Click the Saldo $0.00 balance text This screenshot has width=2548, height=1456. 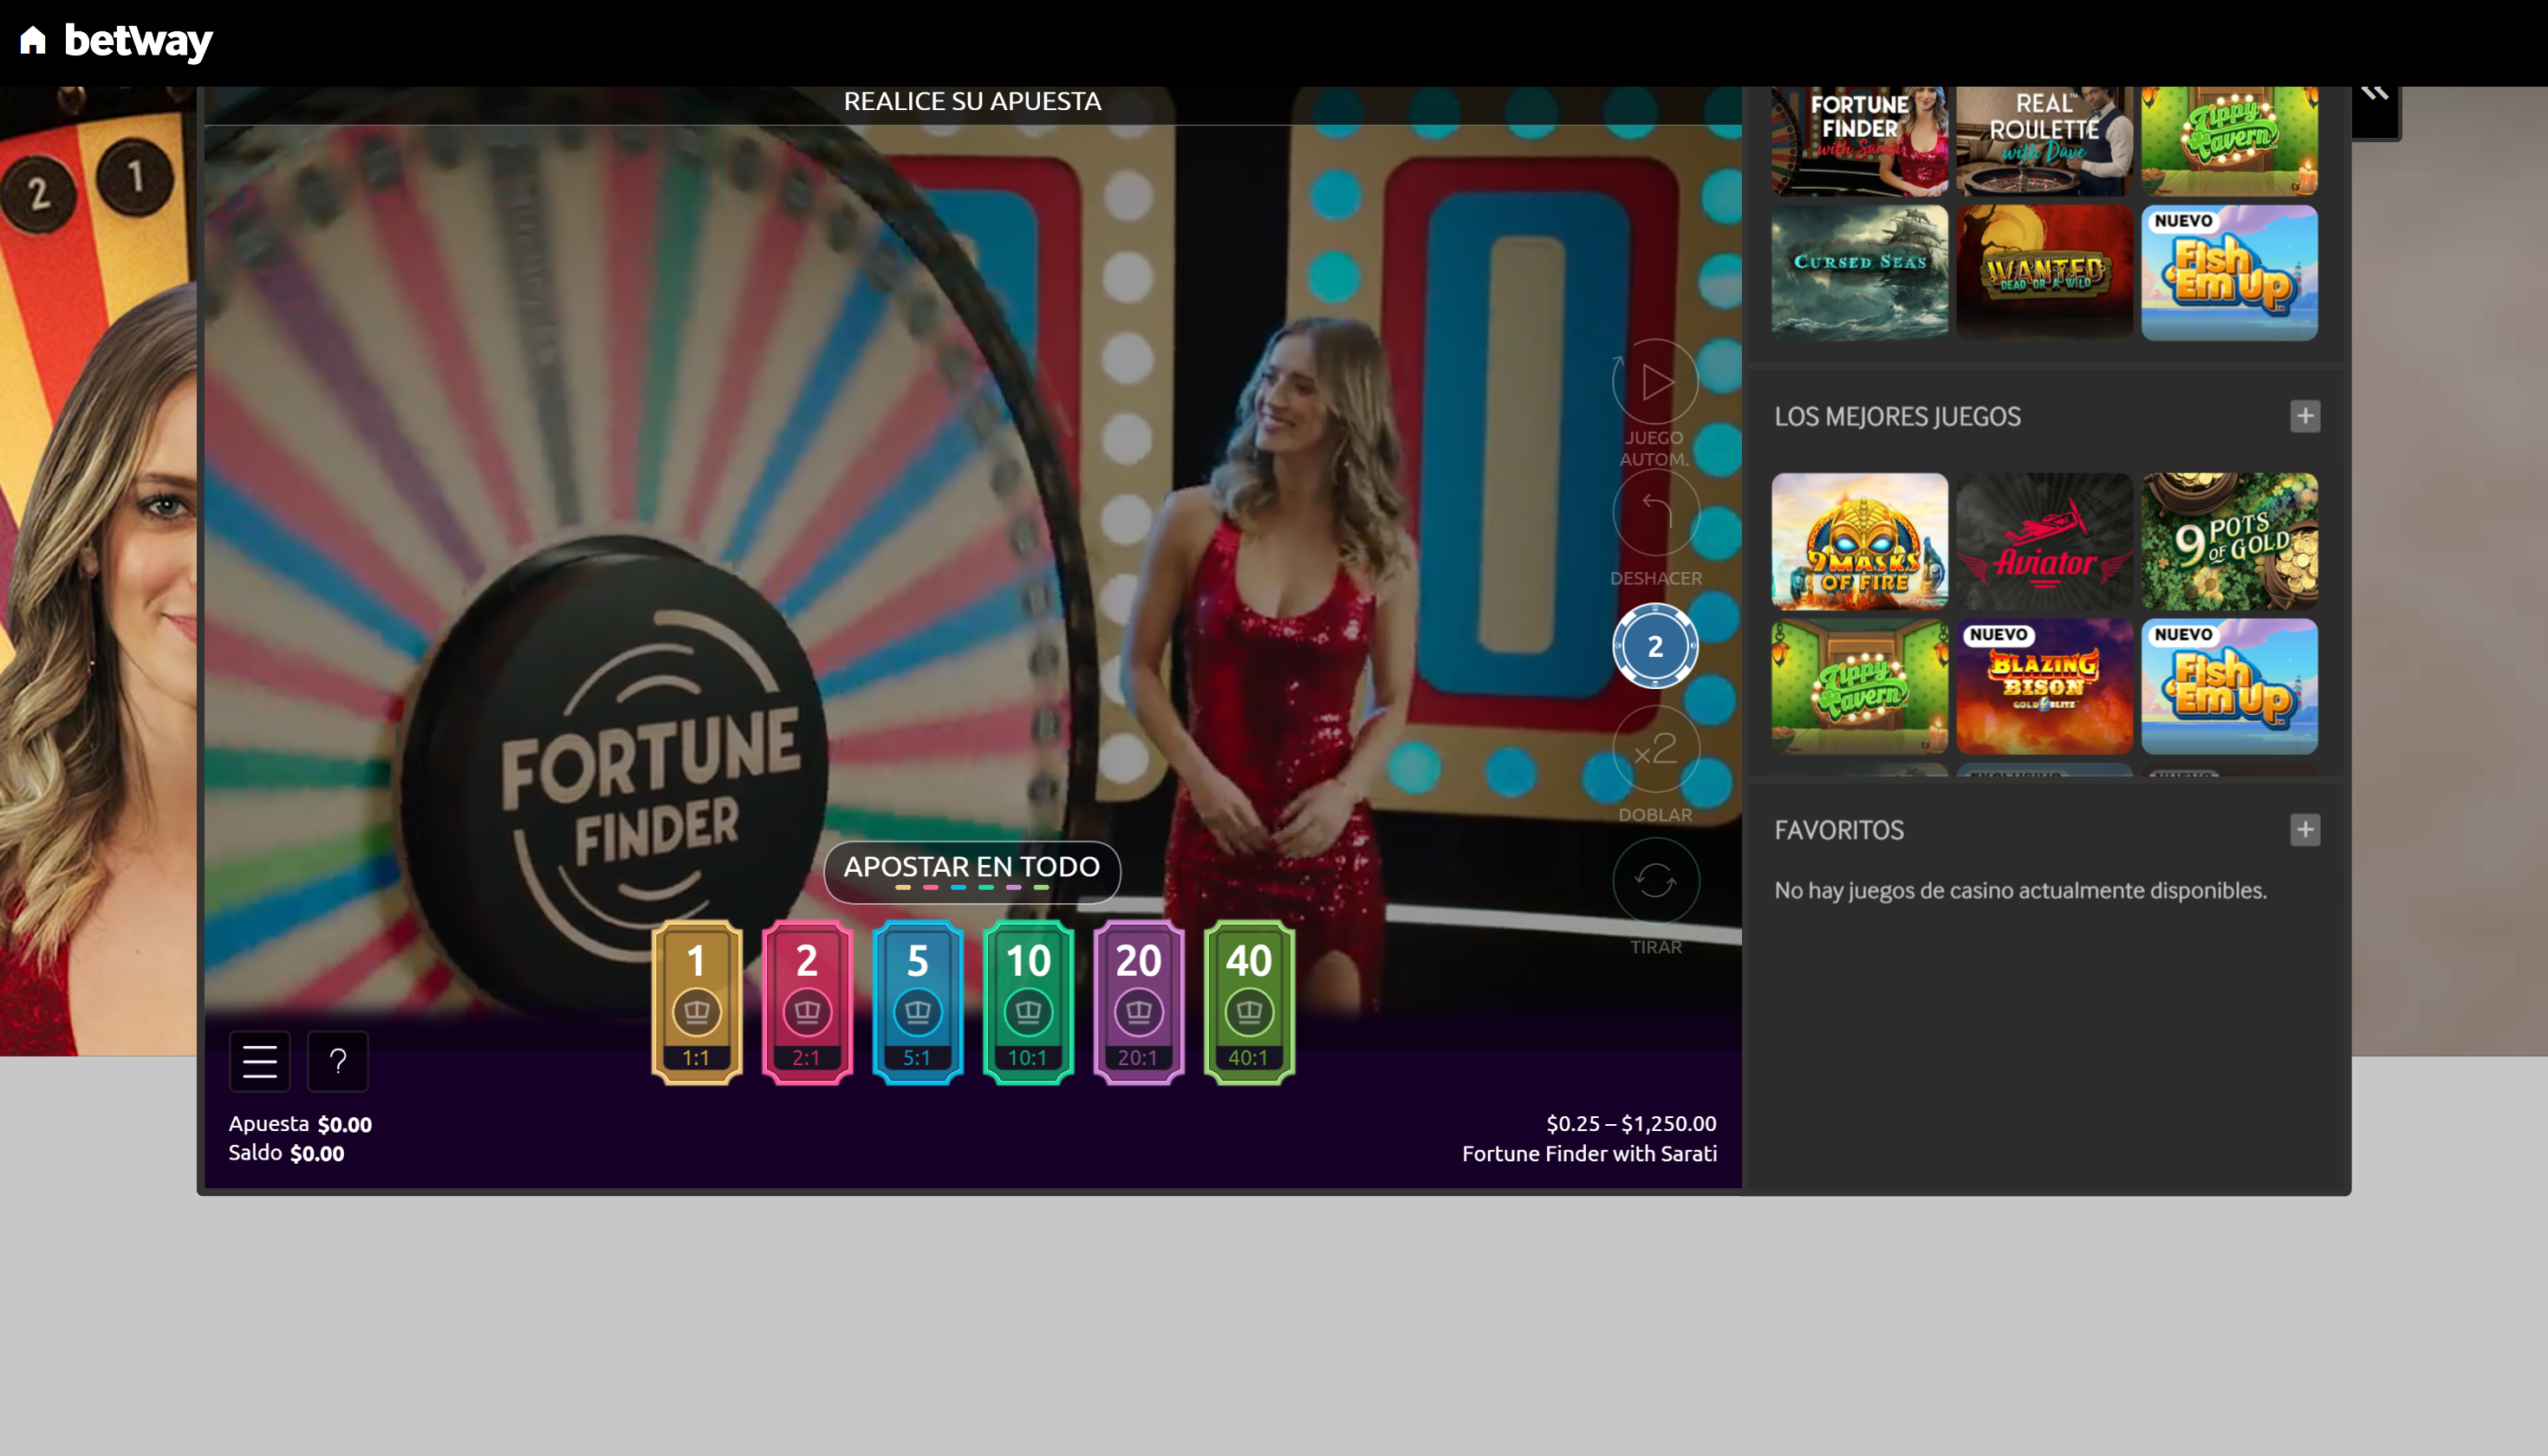tap(286, 1153)
